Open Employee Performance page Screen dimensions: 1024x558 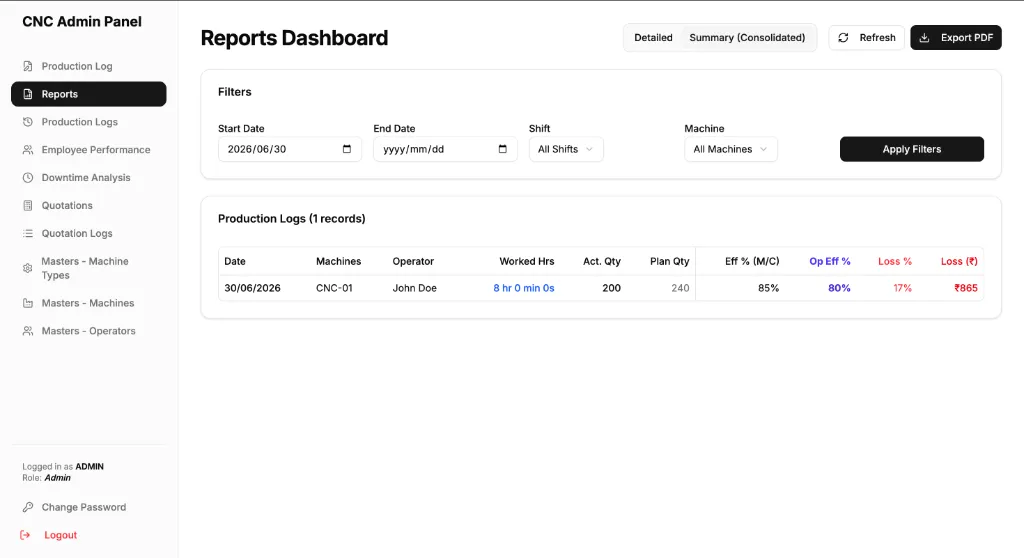89,150
